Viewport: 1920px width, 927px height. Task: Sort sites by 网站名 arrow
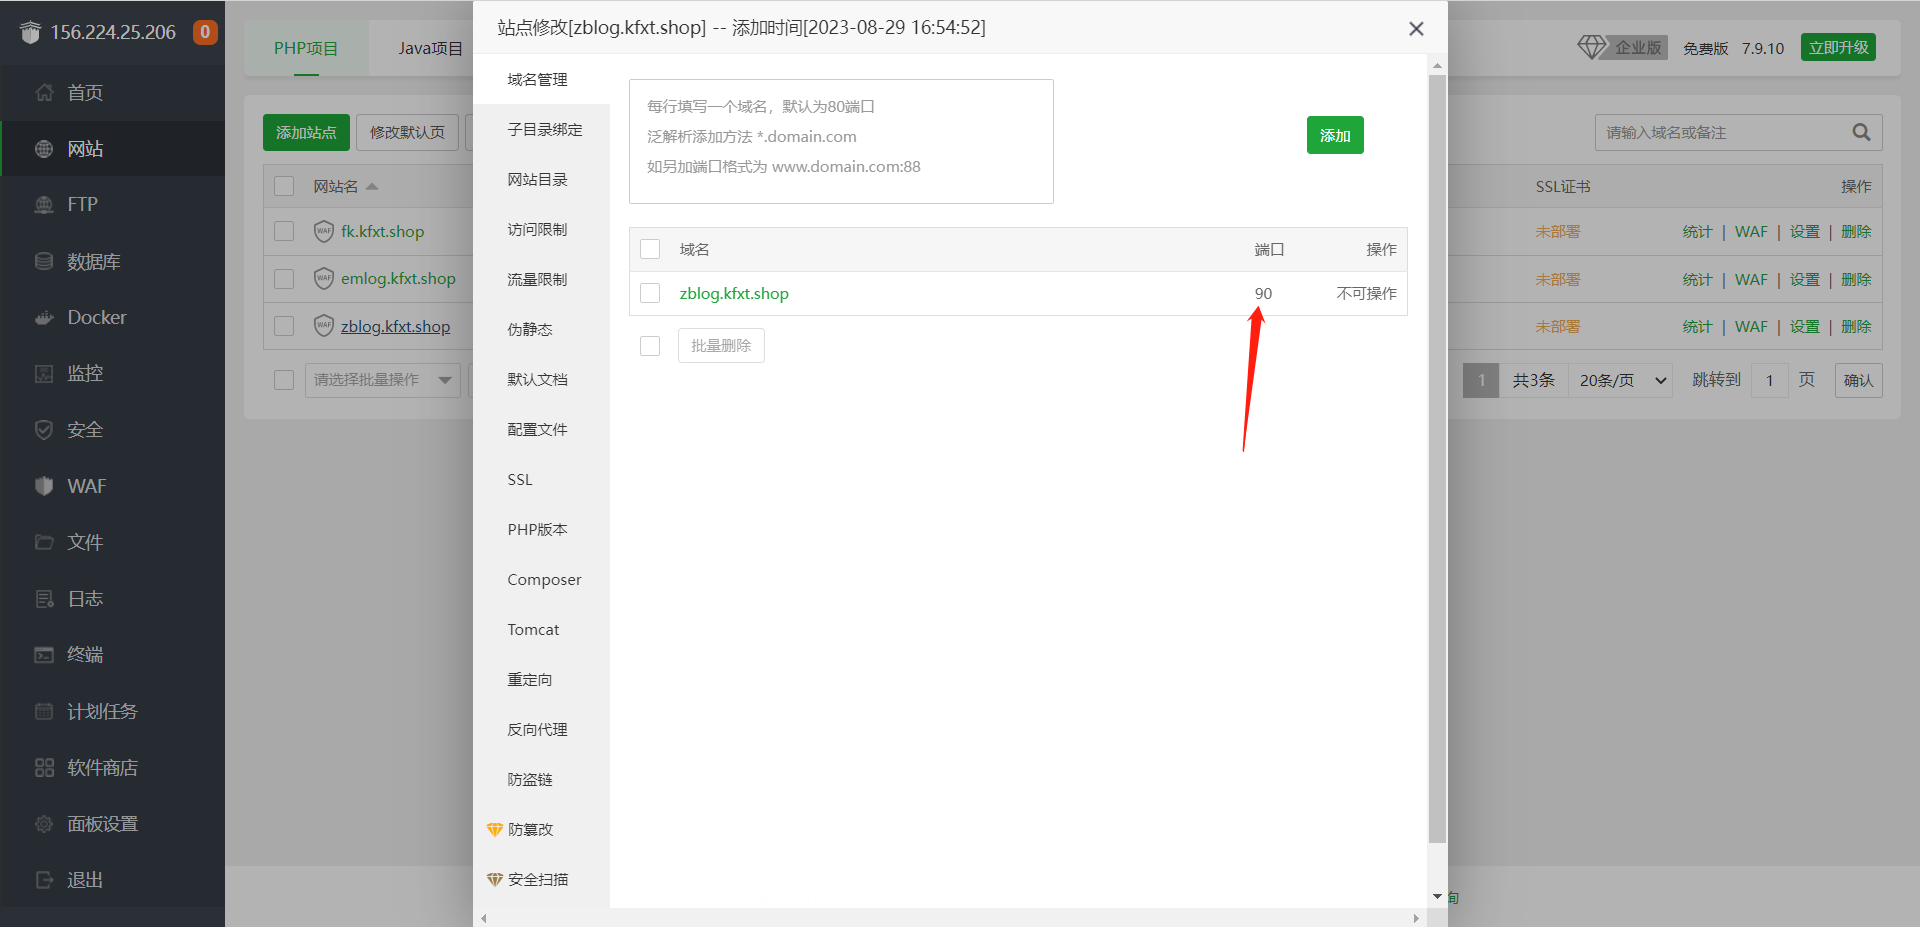tap(372, 187)
